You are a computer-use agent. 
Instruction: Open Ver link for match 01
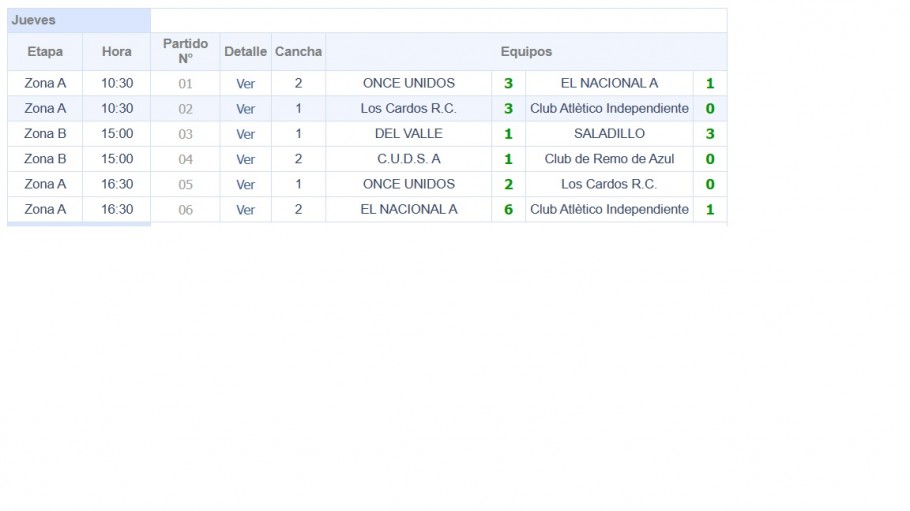coord(245,84)
